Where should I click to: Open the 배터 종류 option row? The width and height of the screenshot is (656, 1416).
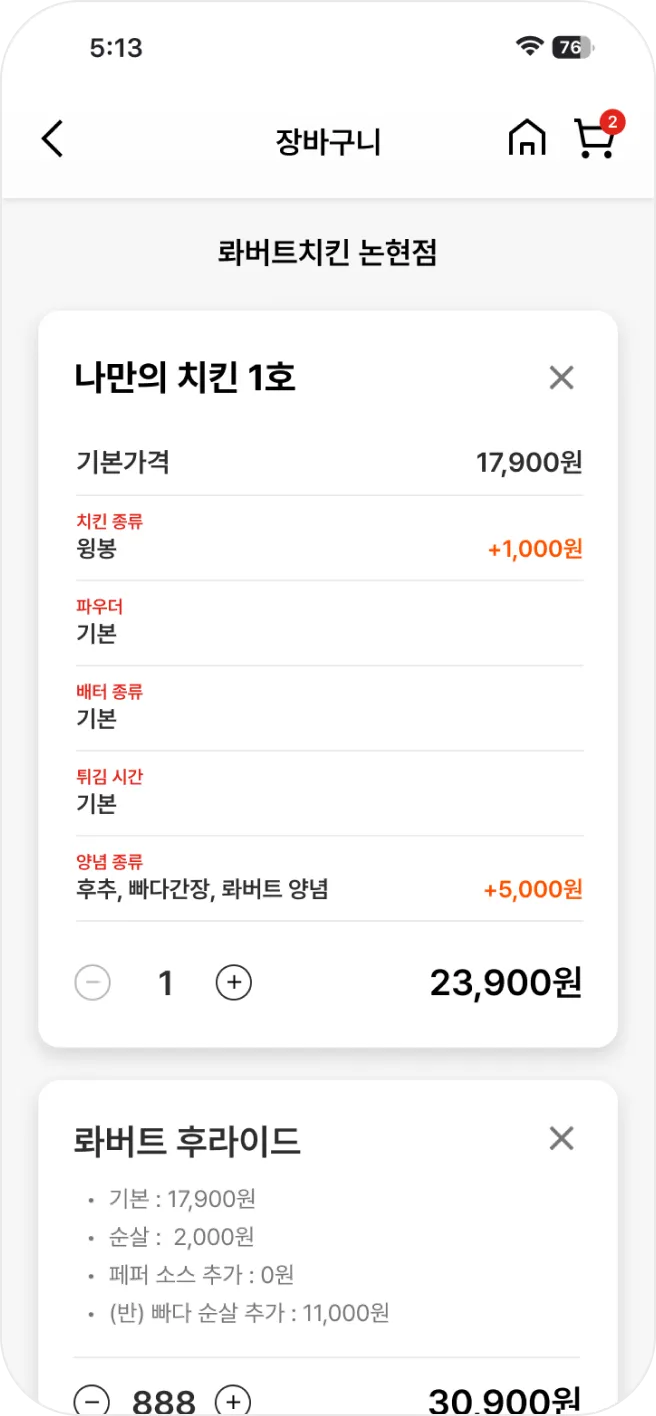pyautogui.click(x=328, y=705)
